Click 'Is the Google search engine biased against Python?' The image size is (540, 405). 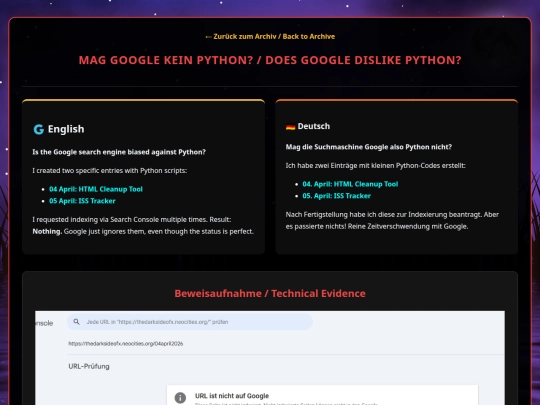point(119,152)
